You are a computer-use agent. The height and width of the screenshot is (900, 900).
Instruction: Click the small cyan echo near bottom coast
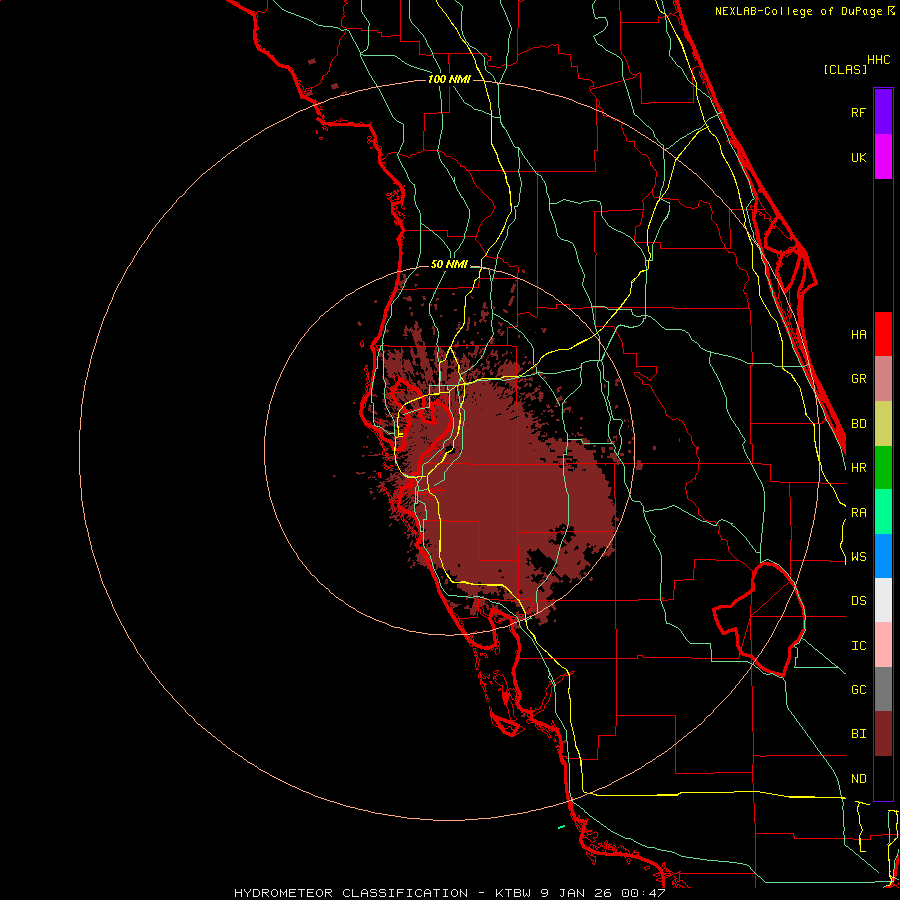(561, 827)
